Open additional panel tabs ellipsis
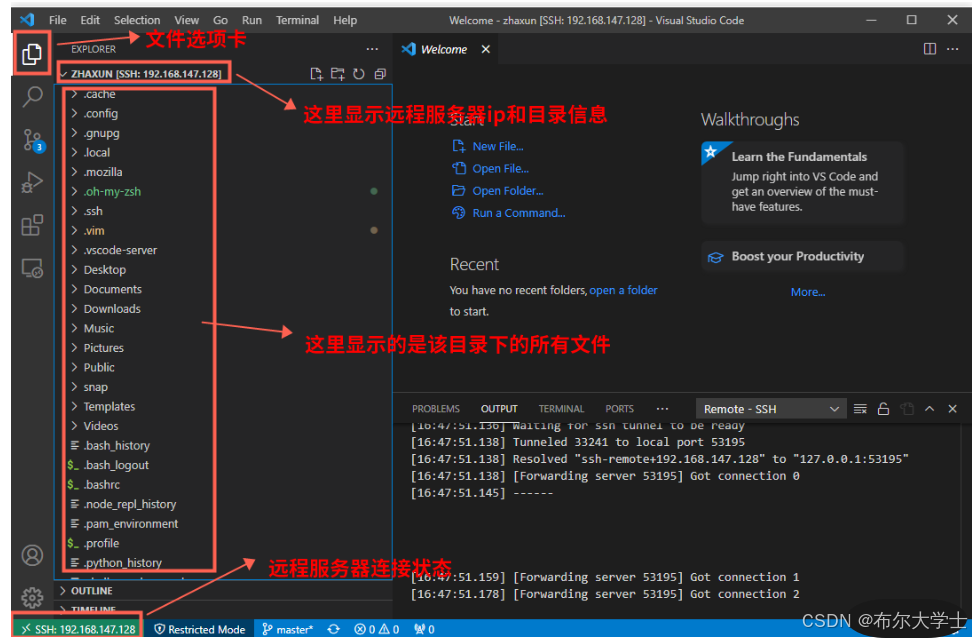The width and height of the screenshot is (972, 639). coord(662,408)
